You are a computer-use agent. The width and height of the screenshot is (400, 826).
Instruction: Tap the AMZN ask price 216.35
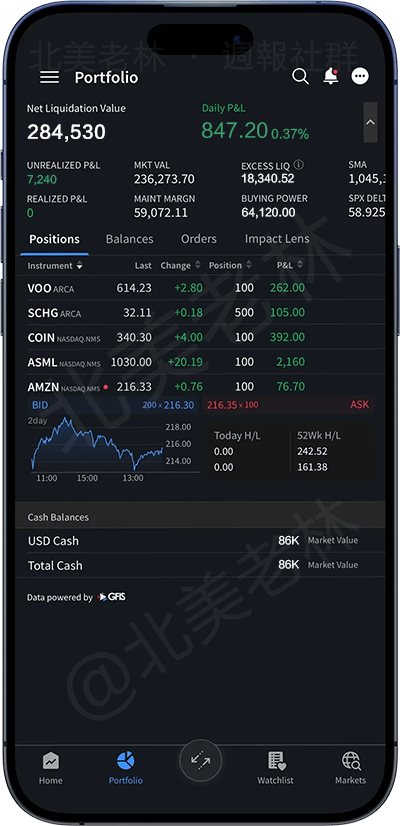click(221, 405)
